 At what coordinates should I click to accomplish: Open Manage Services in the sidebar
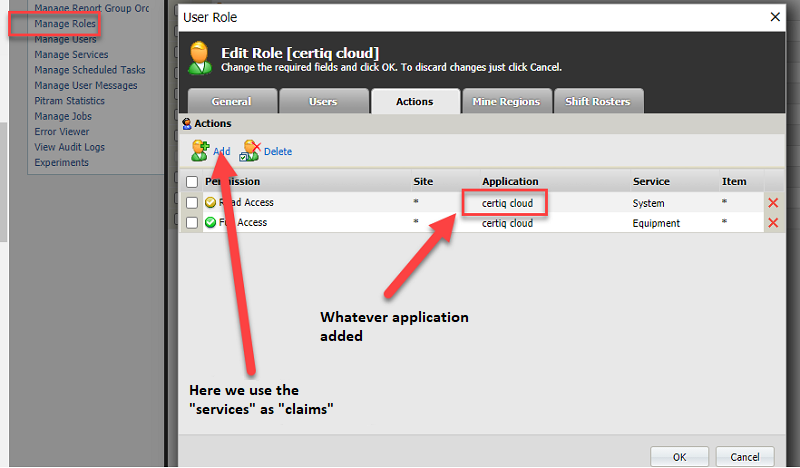(71, 55)
